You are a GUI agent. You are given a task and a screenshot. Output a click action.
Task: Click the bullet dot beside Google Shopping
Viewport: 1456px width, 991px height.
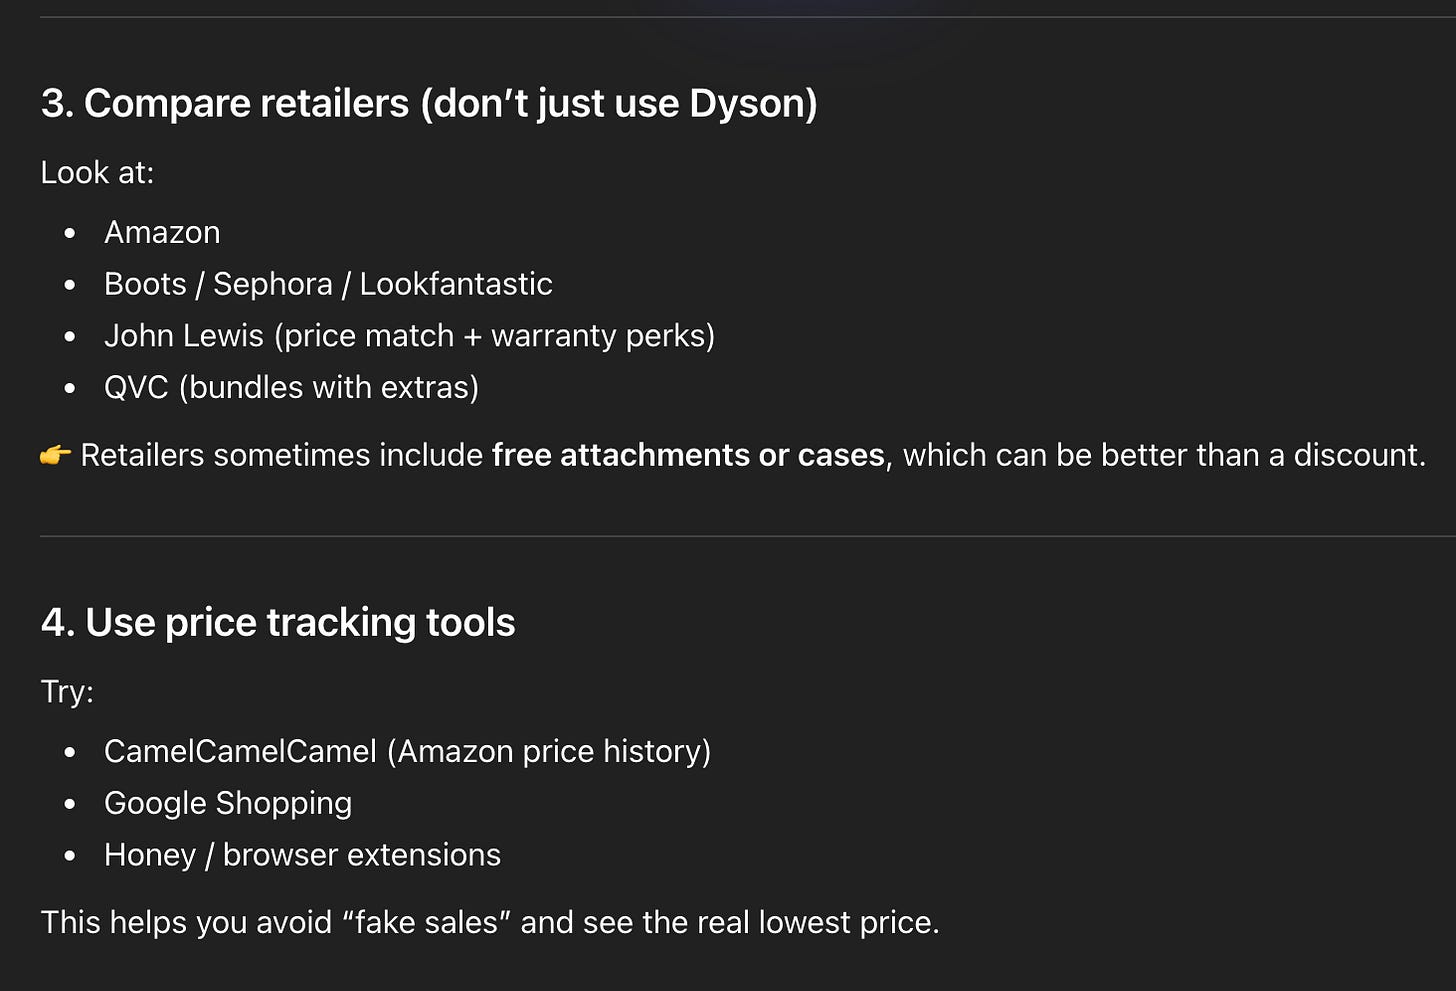70,804
